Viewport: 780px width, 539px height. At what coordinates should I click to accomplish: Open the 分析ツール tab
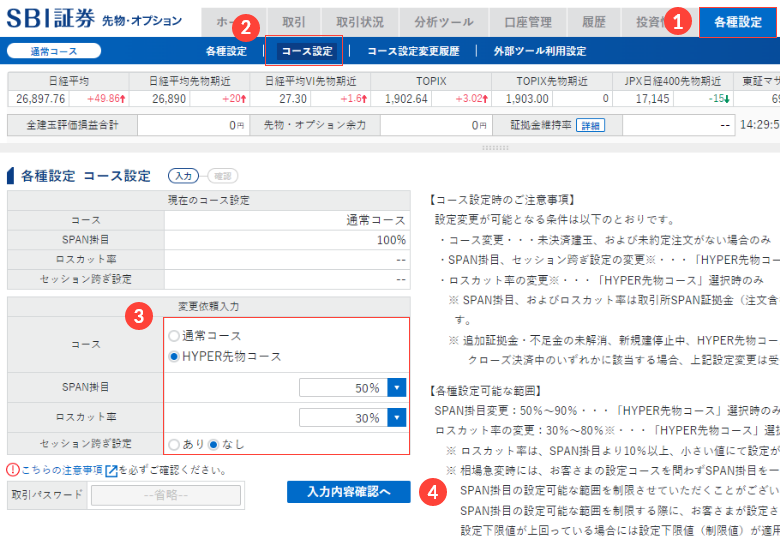[x=444, y=22]
